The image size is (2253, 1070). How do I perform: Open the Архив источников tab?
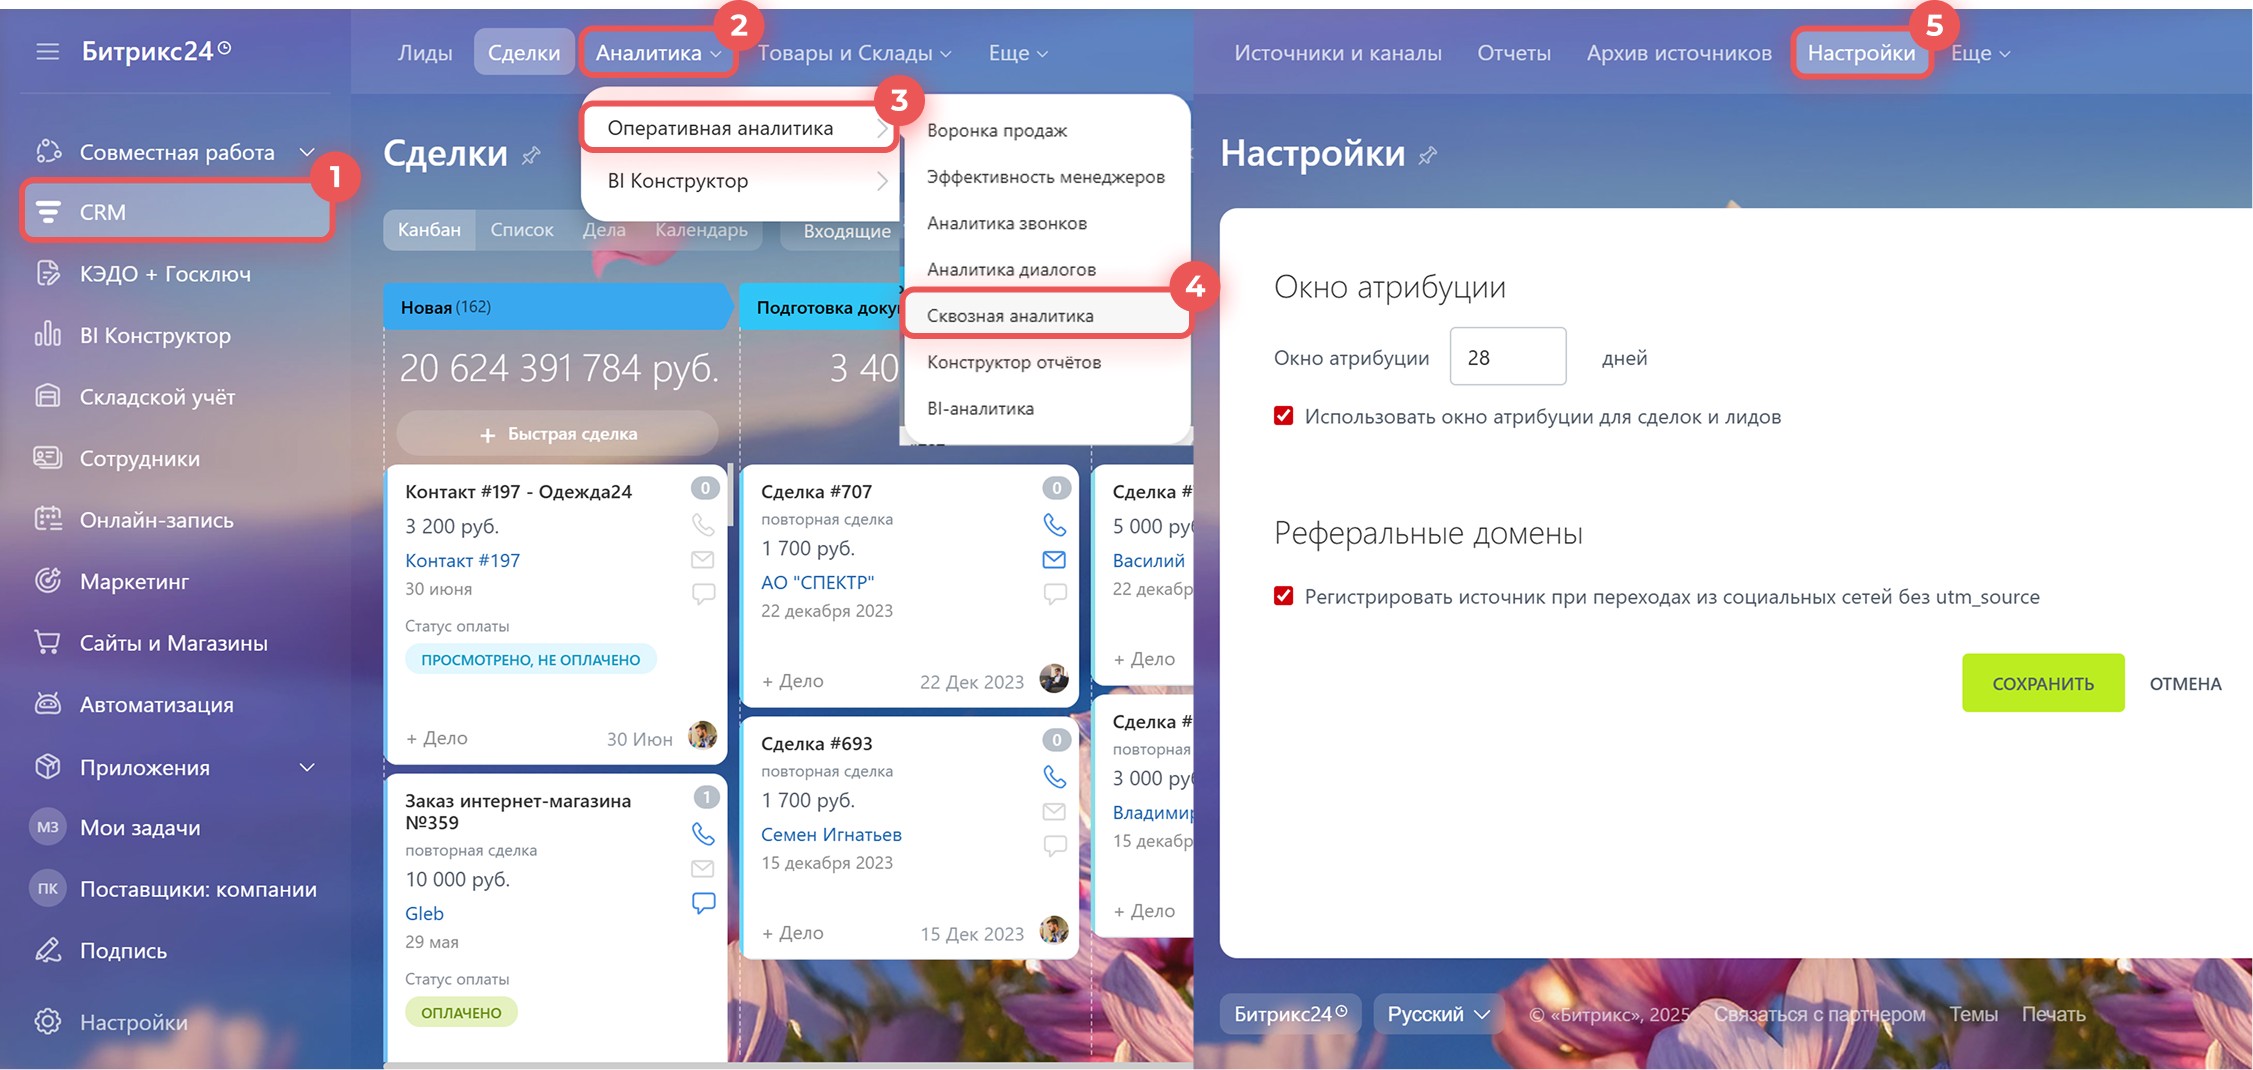pos(1679,53)
